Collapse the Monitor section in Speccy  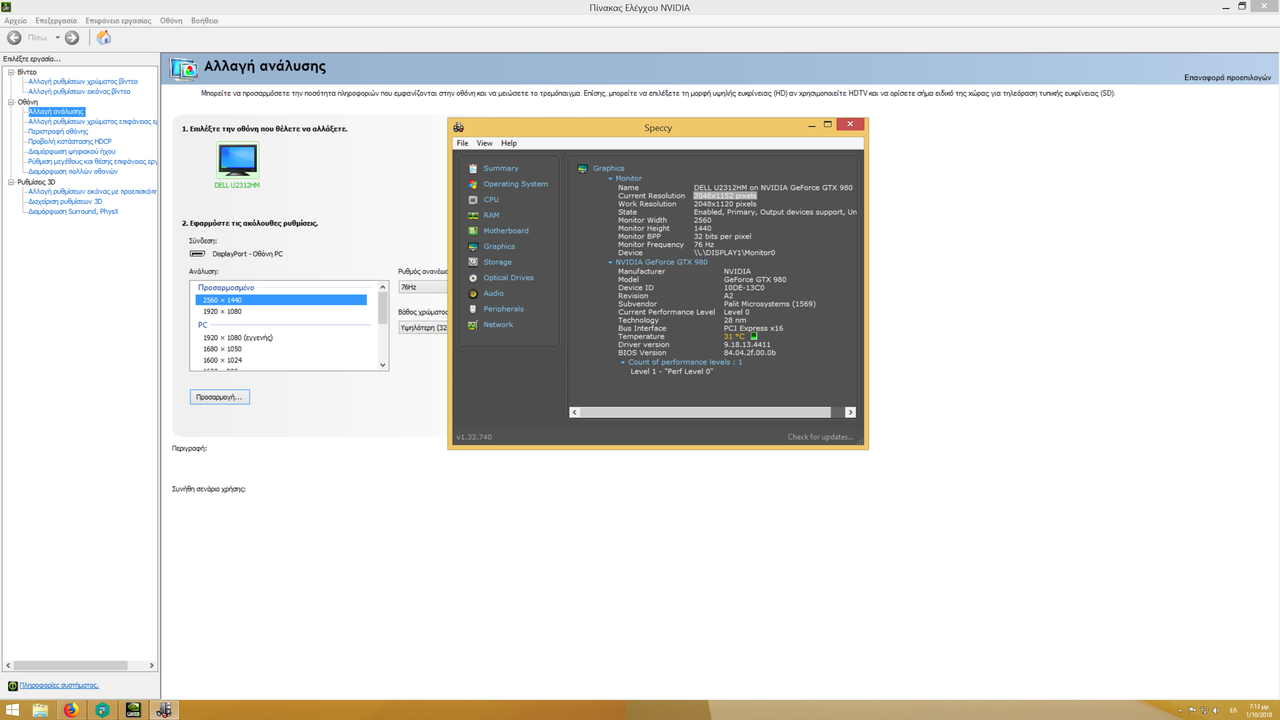[610, 179]
